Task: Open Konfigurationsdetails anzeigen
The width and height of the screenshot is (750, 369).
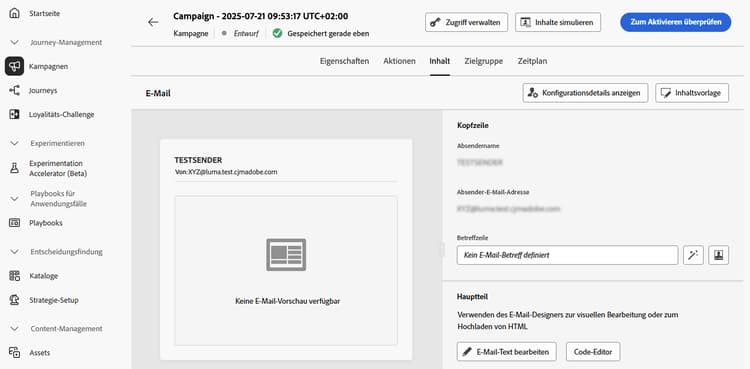Action: (x=585, y=93)
